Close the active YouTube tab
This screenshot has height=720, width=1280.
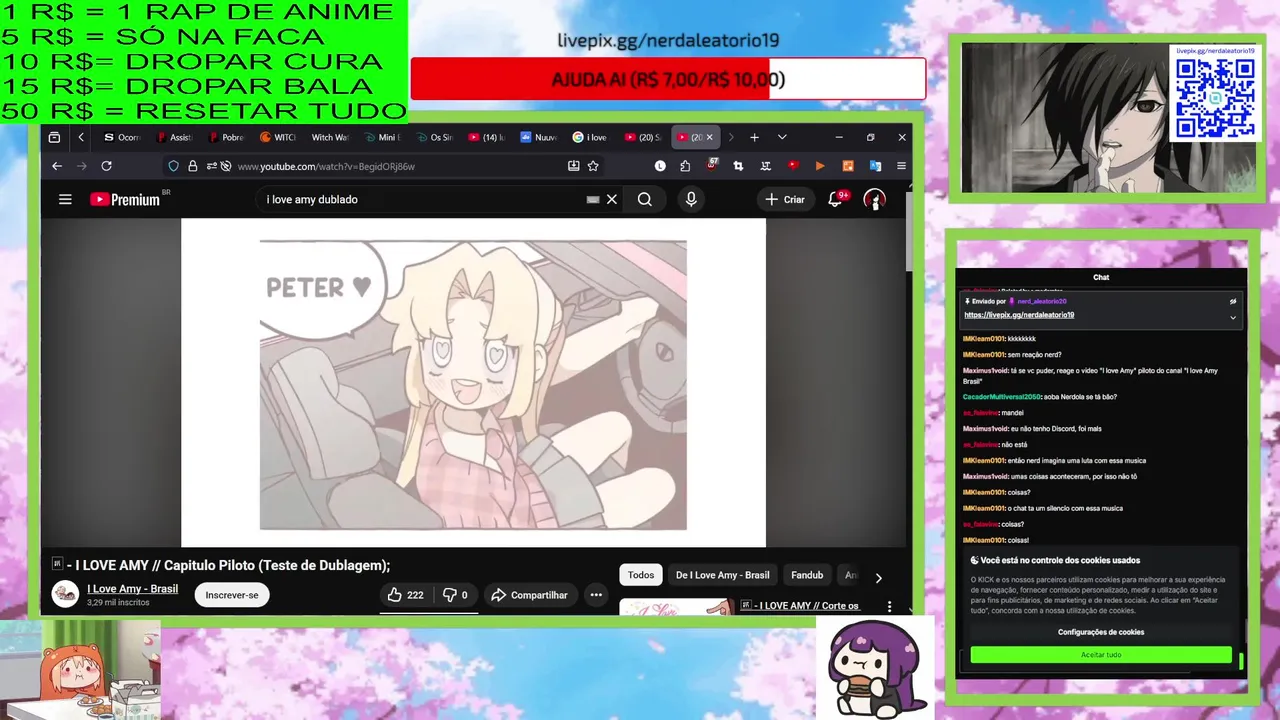709,137
